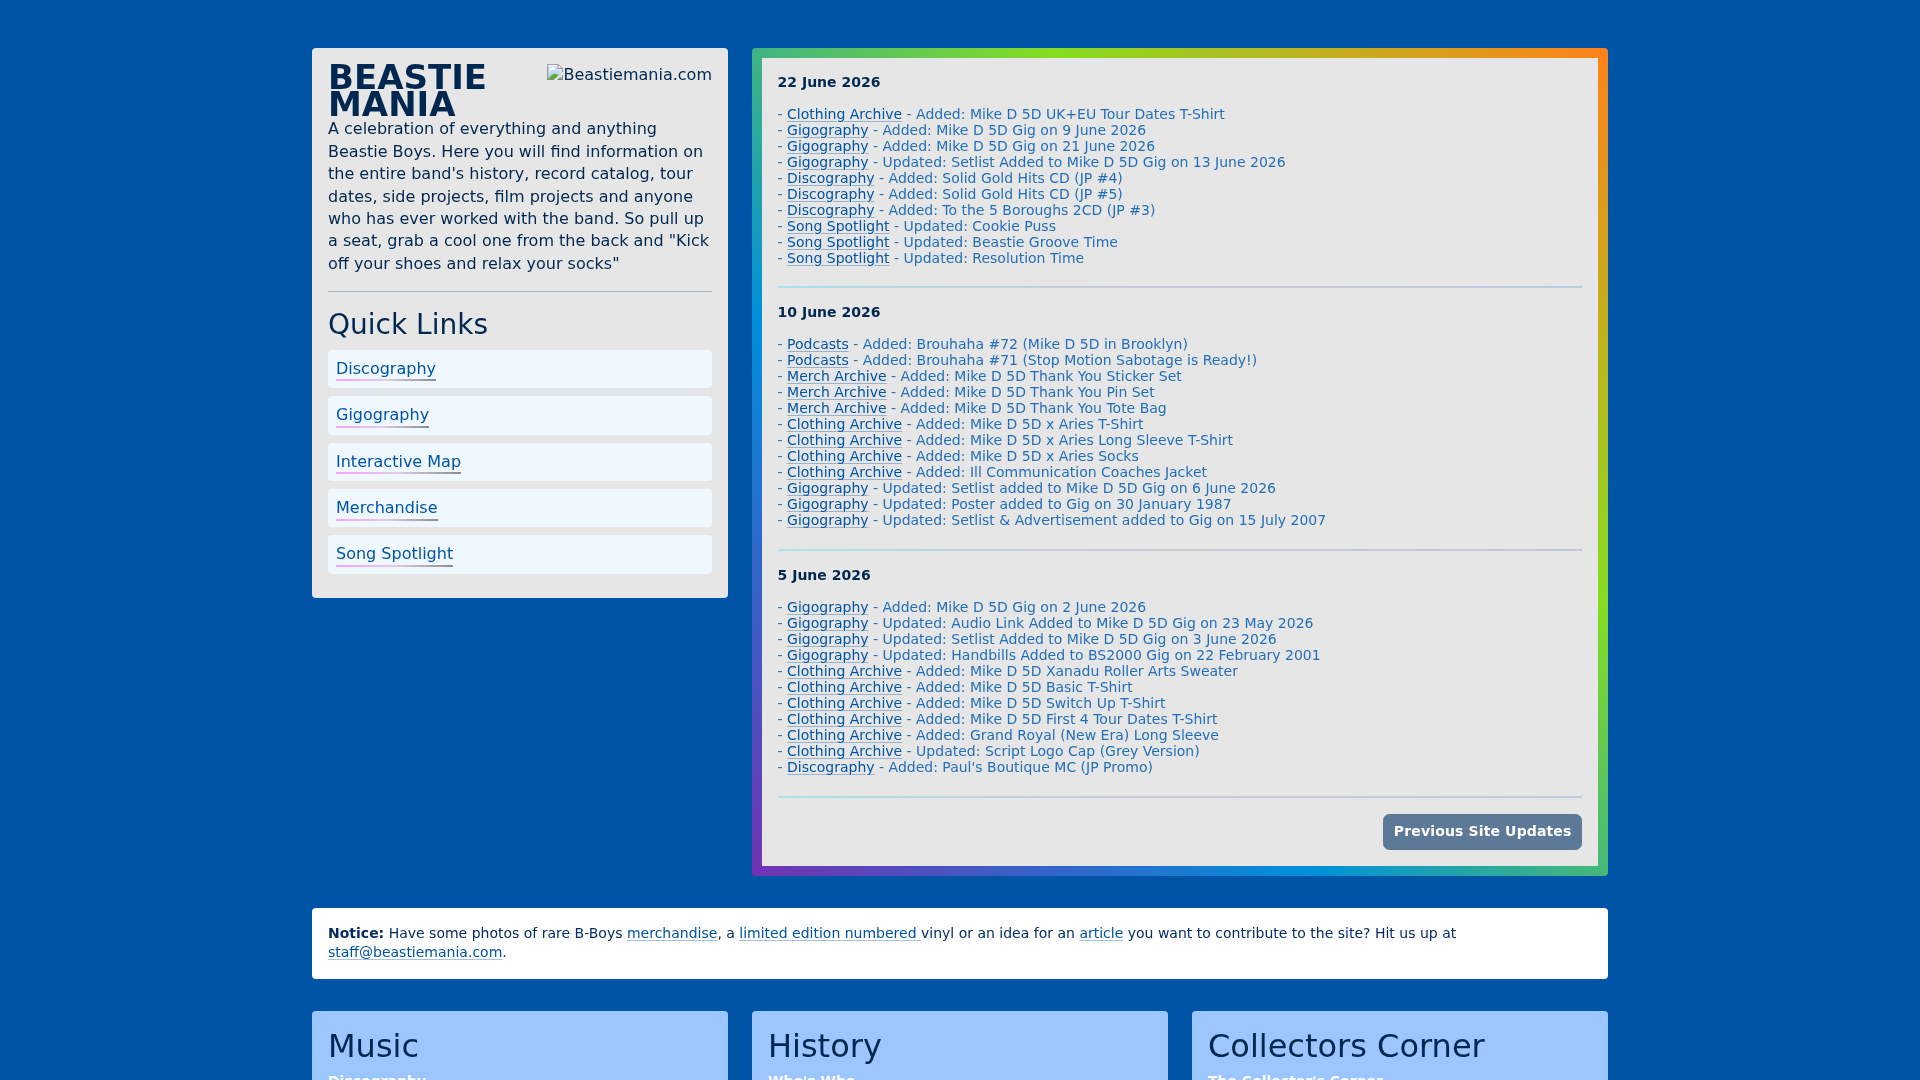The height and width of the screenshot is (1080, 1920).
Task: Open the Interactive Map quick link
Action: 398,462
